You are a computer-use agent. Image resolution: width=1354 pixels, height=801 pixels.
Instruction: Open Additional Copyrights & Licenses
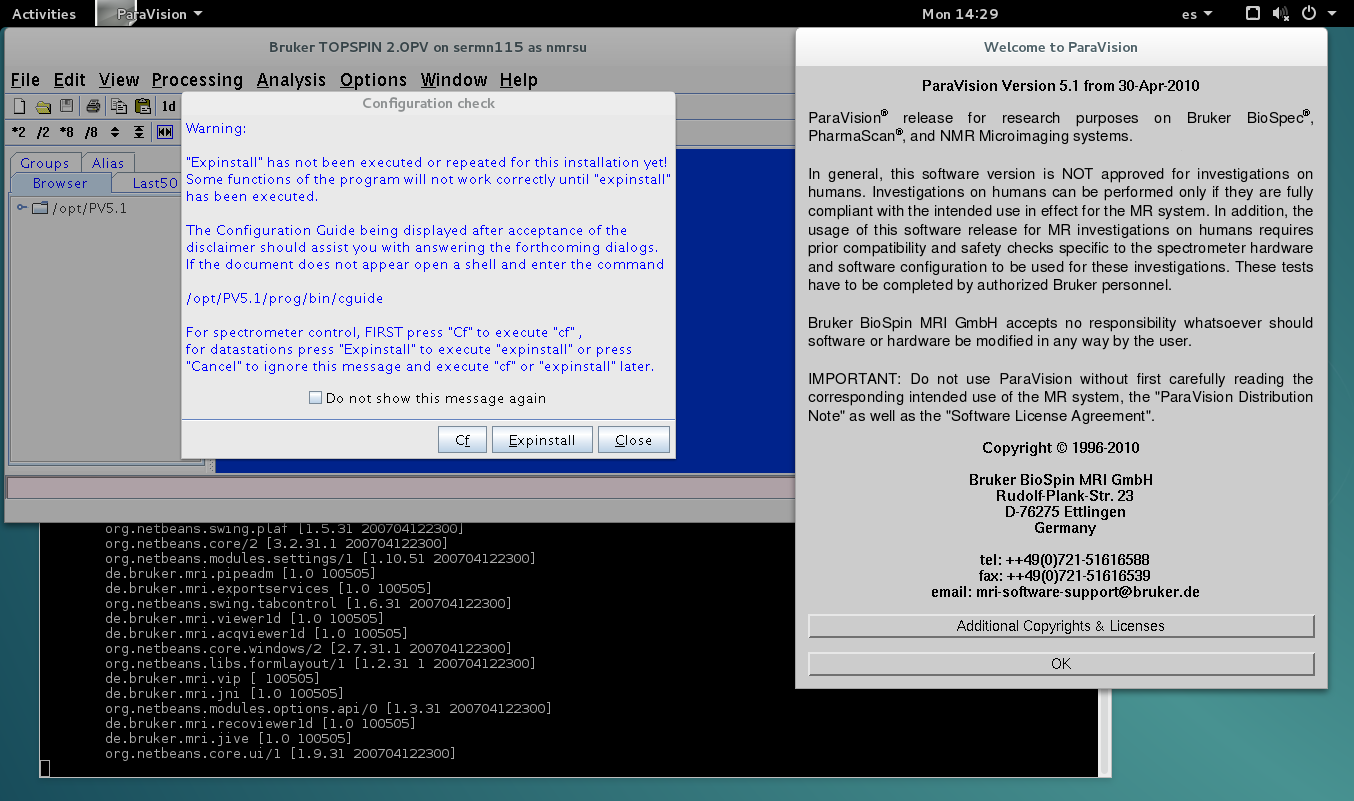point(1061,626)
